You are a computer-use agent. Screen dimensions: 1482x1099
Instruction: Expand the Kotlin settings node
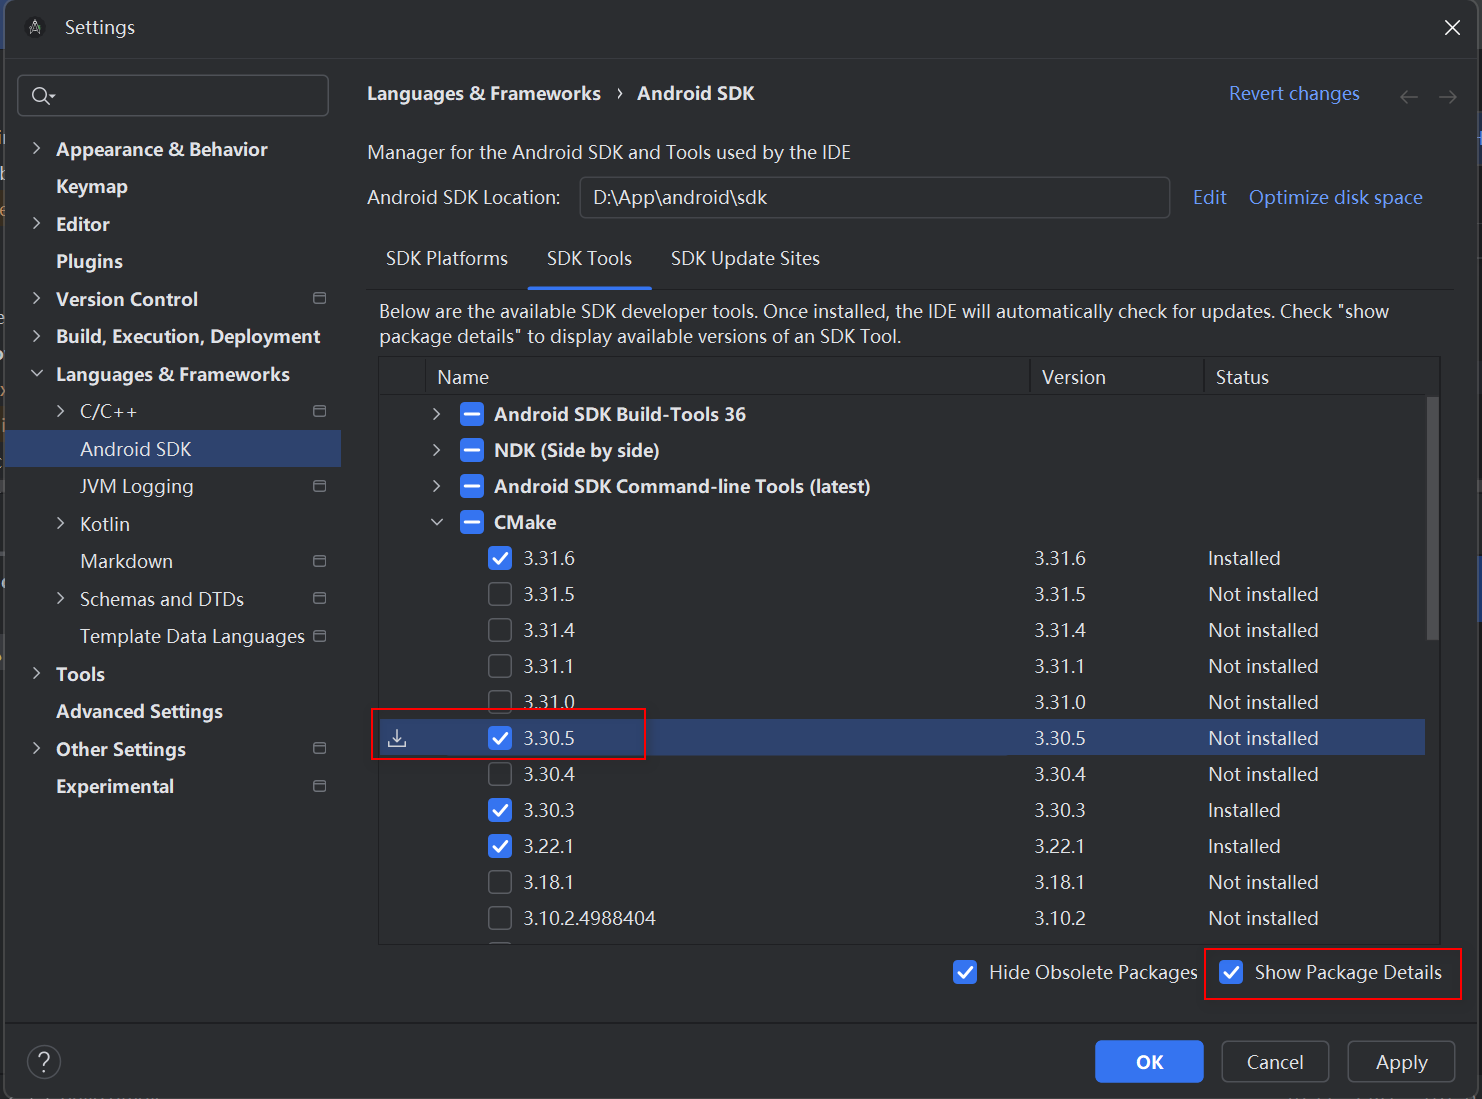60,523
